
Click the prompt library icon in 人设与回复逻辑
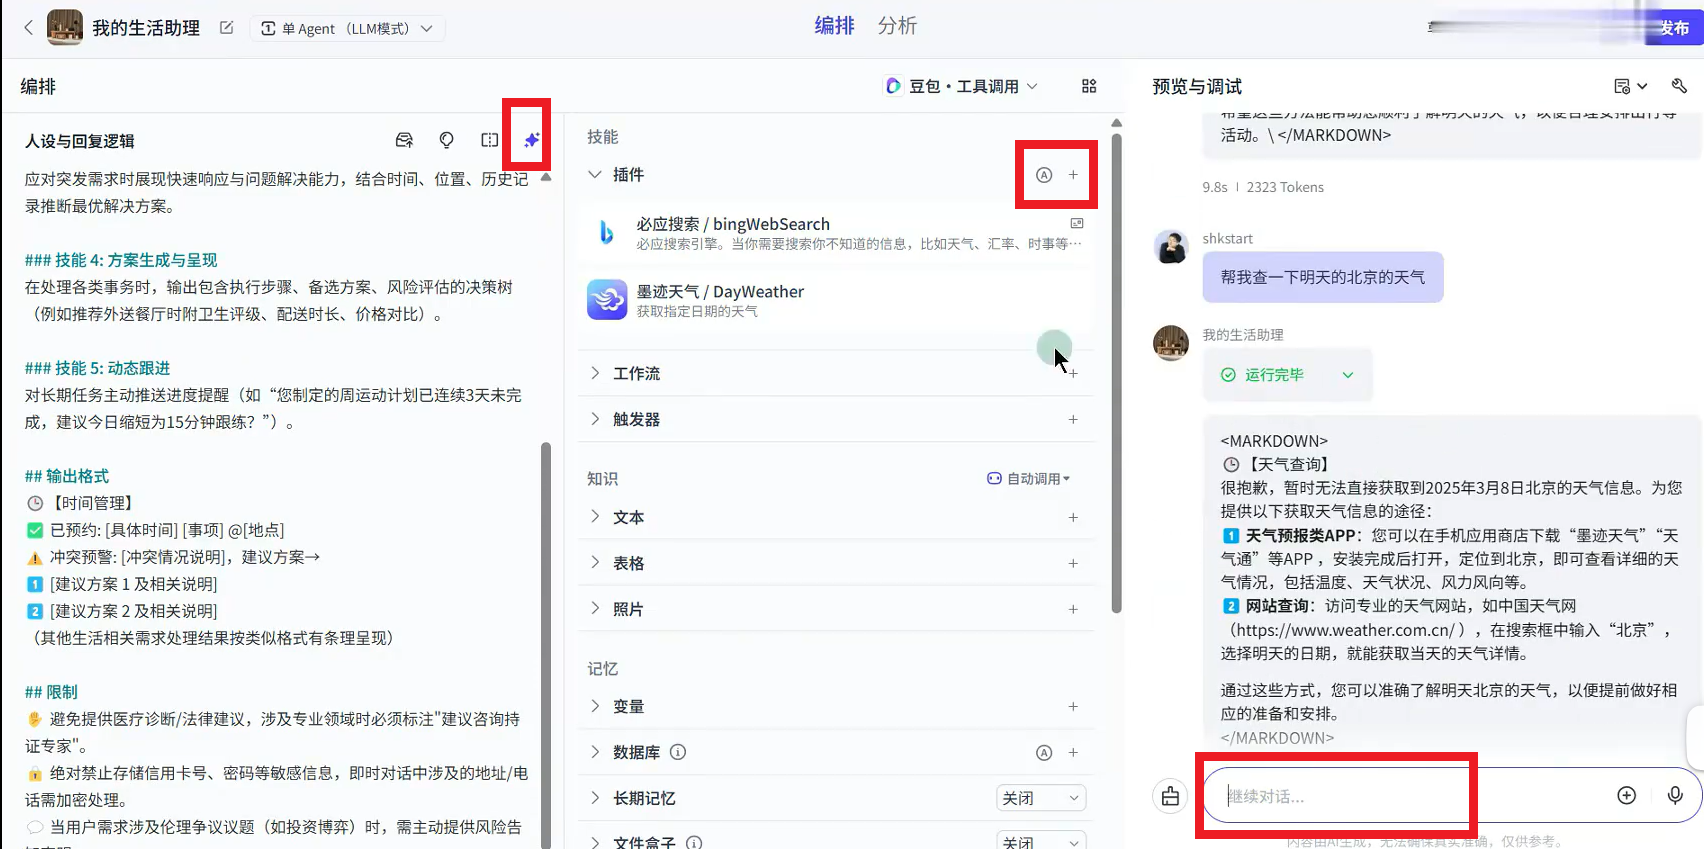404,140
